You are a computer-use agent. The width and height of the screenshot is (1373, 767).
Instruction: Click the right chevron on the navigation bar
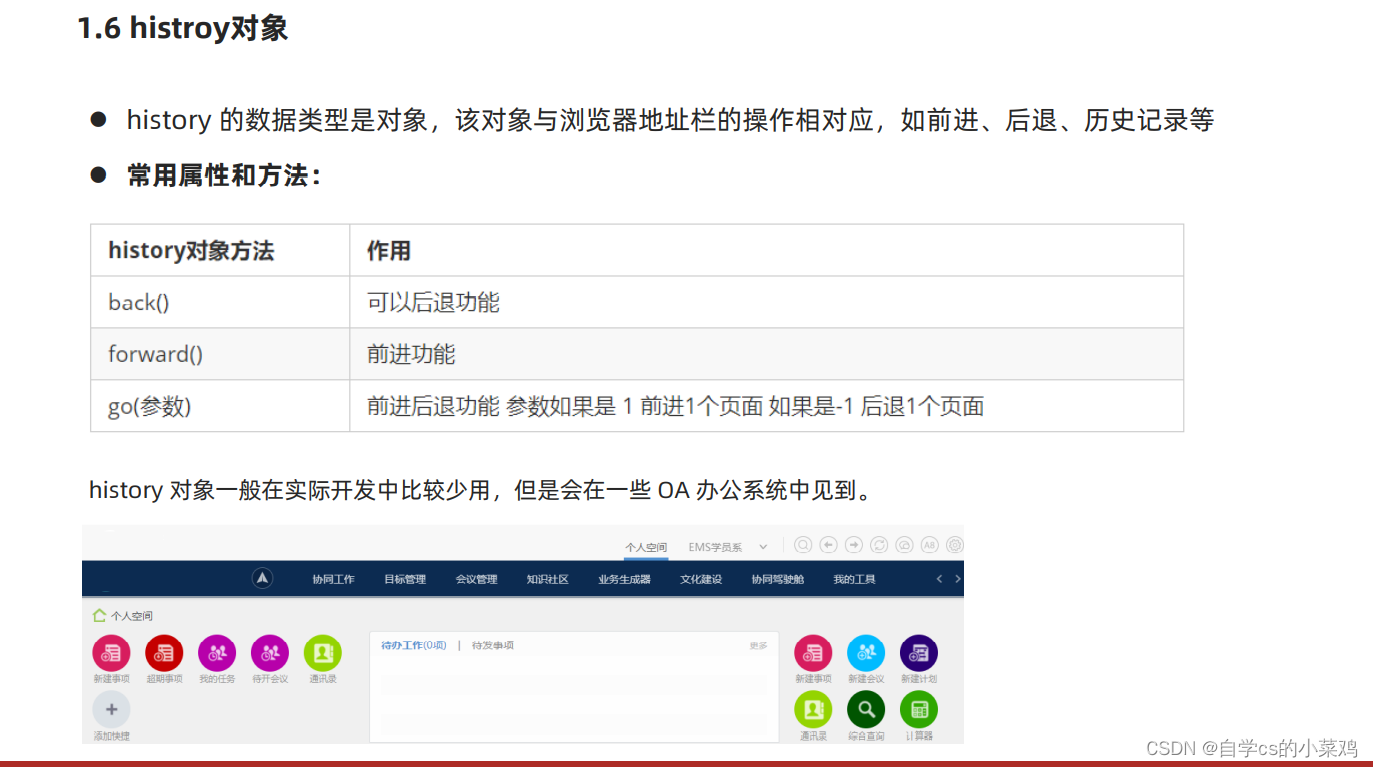coord(958,579)
